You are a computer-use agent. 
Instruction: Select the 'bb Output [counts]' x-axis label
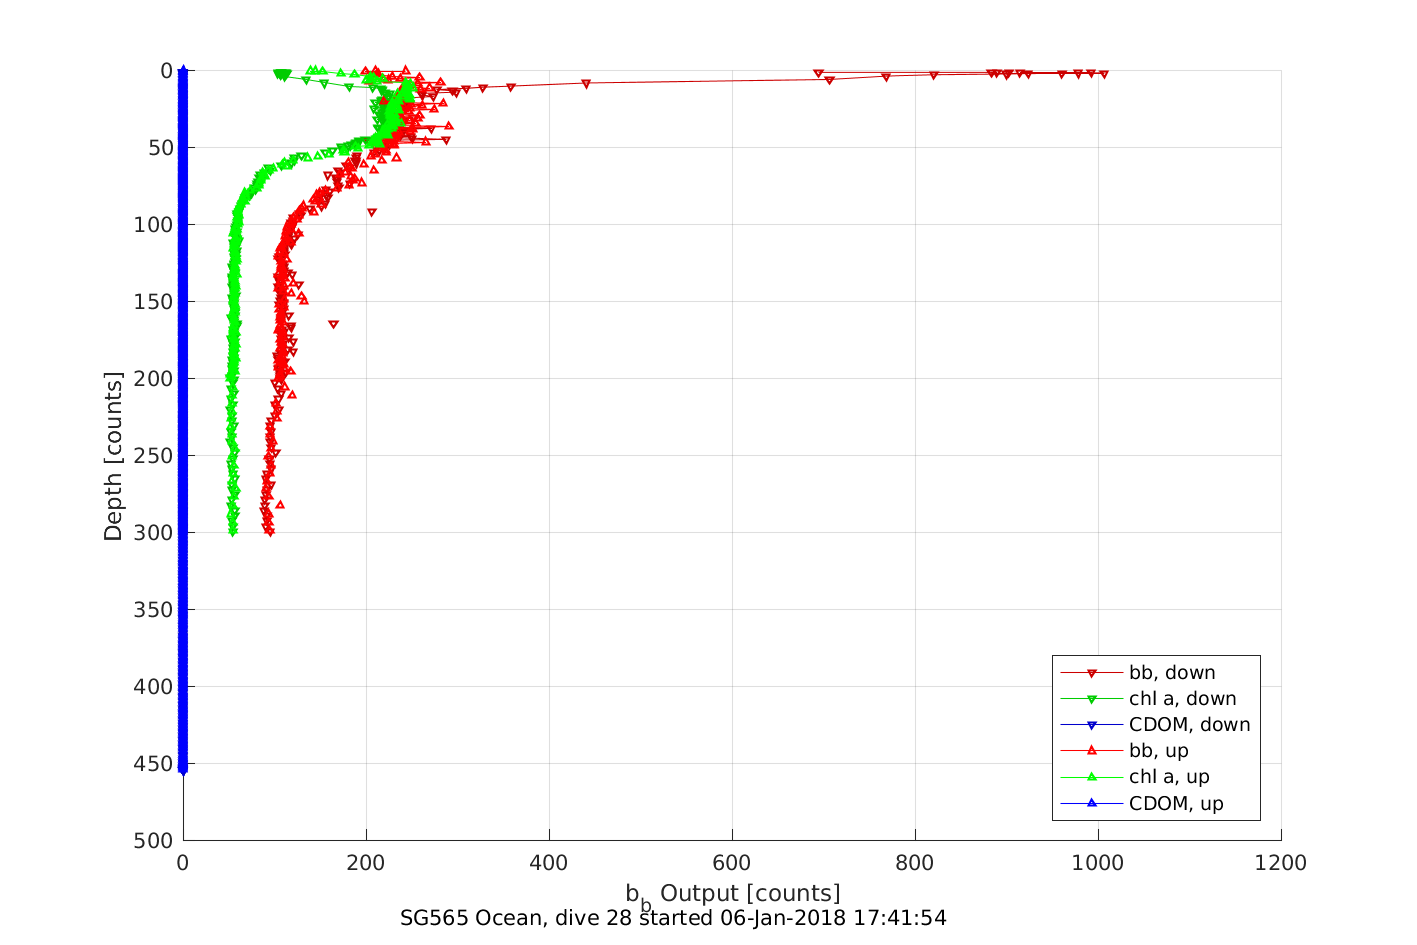(733, 895)
